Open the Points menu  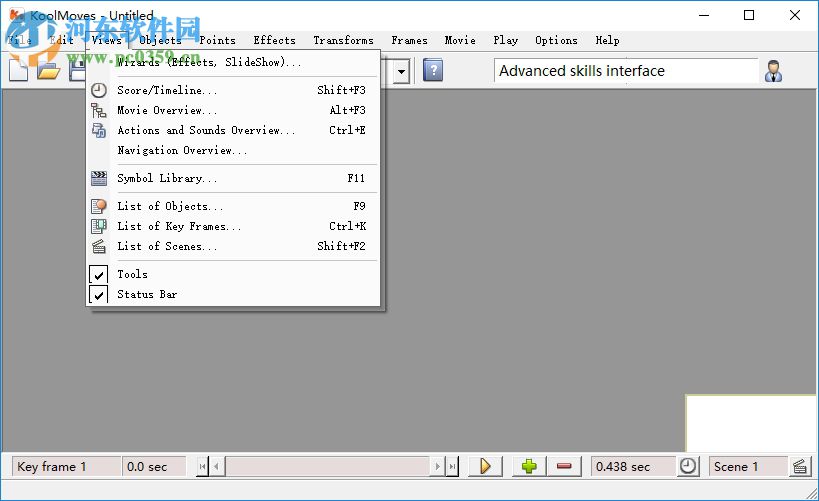[x=217, y=40]
